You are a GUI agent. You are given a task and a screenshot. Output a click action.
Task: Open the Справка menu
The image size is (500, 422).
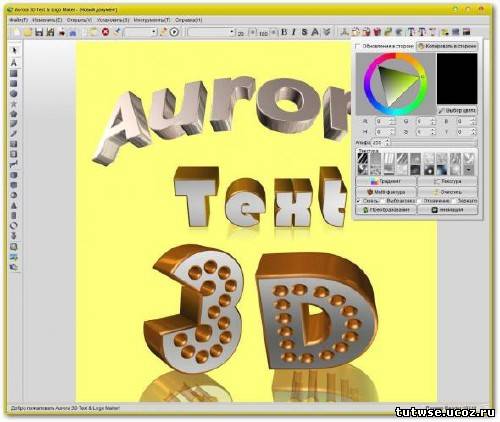(189, 20)
